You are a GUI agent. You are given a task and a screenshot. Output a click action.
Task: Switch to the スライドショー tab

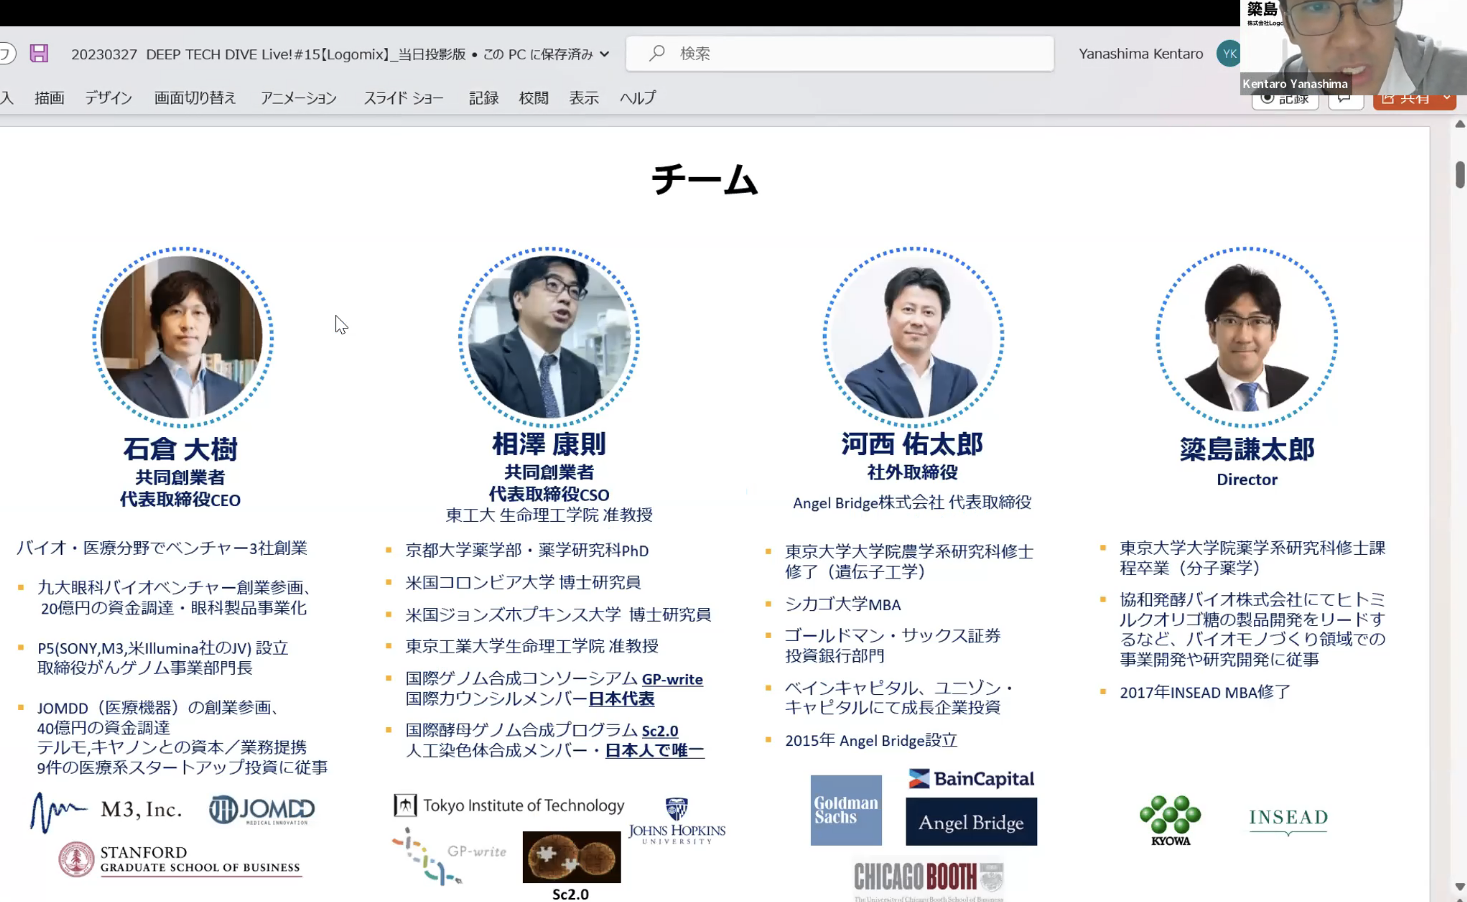(x=402, y=97)
